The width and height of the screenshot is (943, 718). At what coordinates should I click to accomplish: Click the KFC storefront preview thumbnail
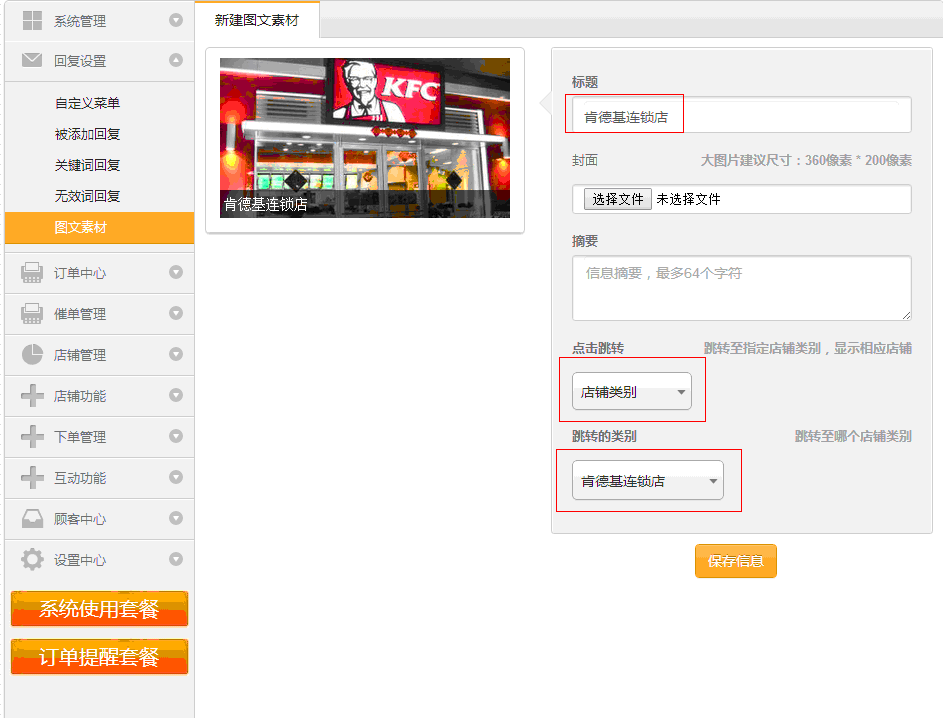tap(365, 138)
